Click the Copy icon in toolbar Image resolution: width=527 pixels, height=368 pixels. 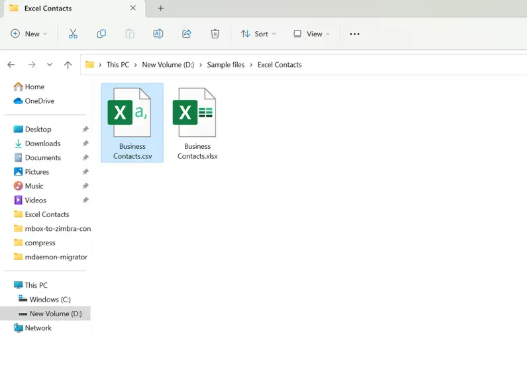pos(101,34)
